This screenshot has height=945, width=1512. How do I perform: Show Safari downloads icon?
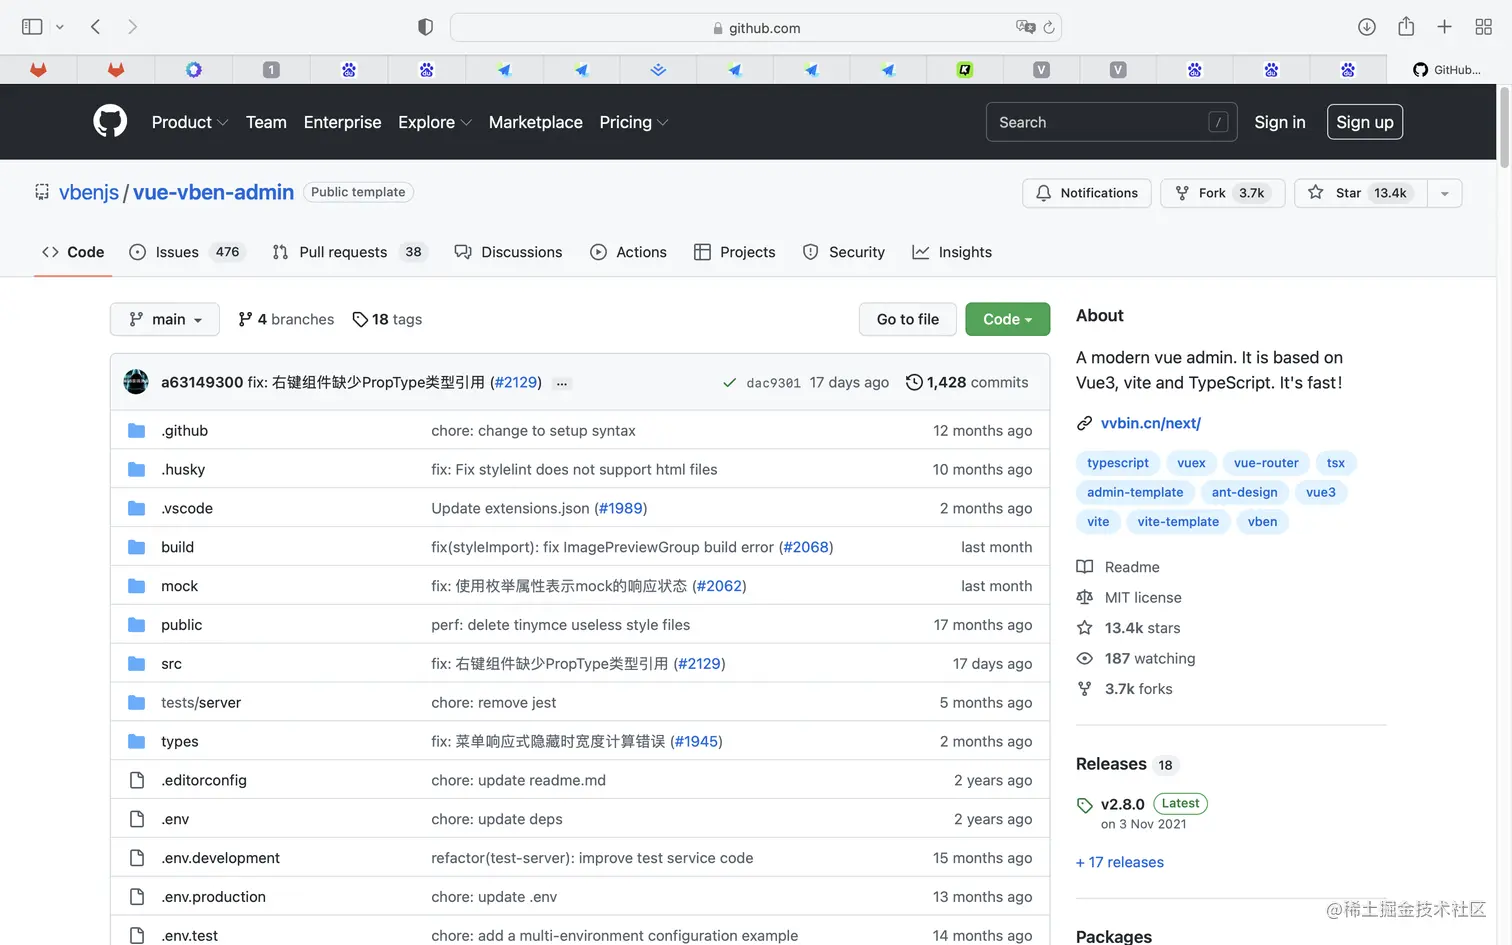pos(1367,27)
